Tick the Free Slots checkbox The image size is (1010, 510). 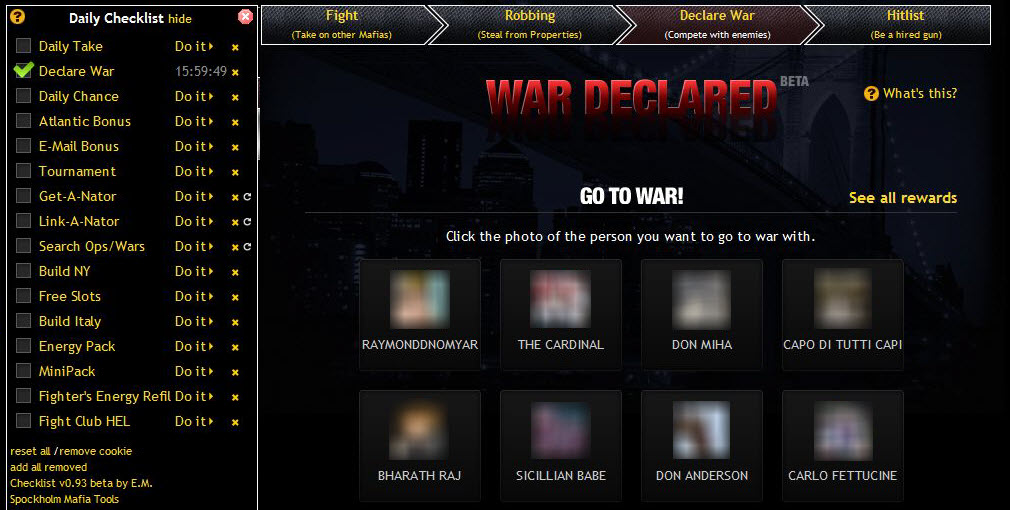[23, 295]
